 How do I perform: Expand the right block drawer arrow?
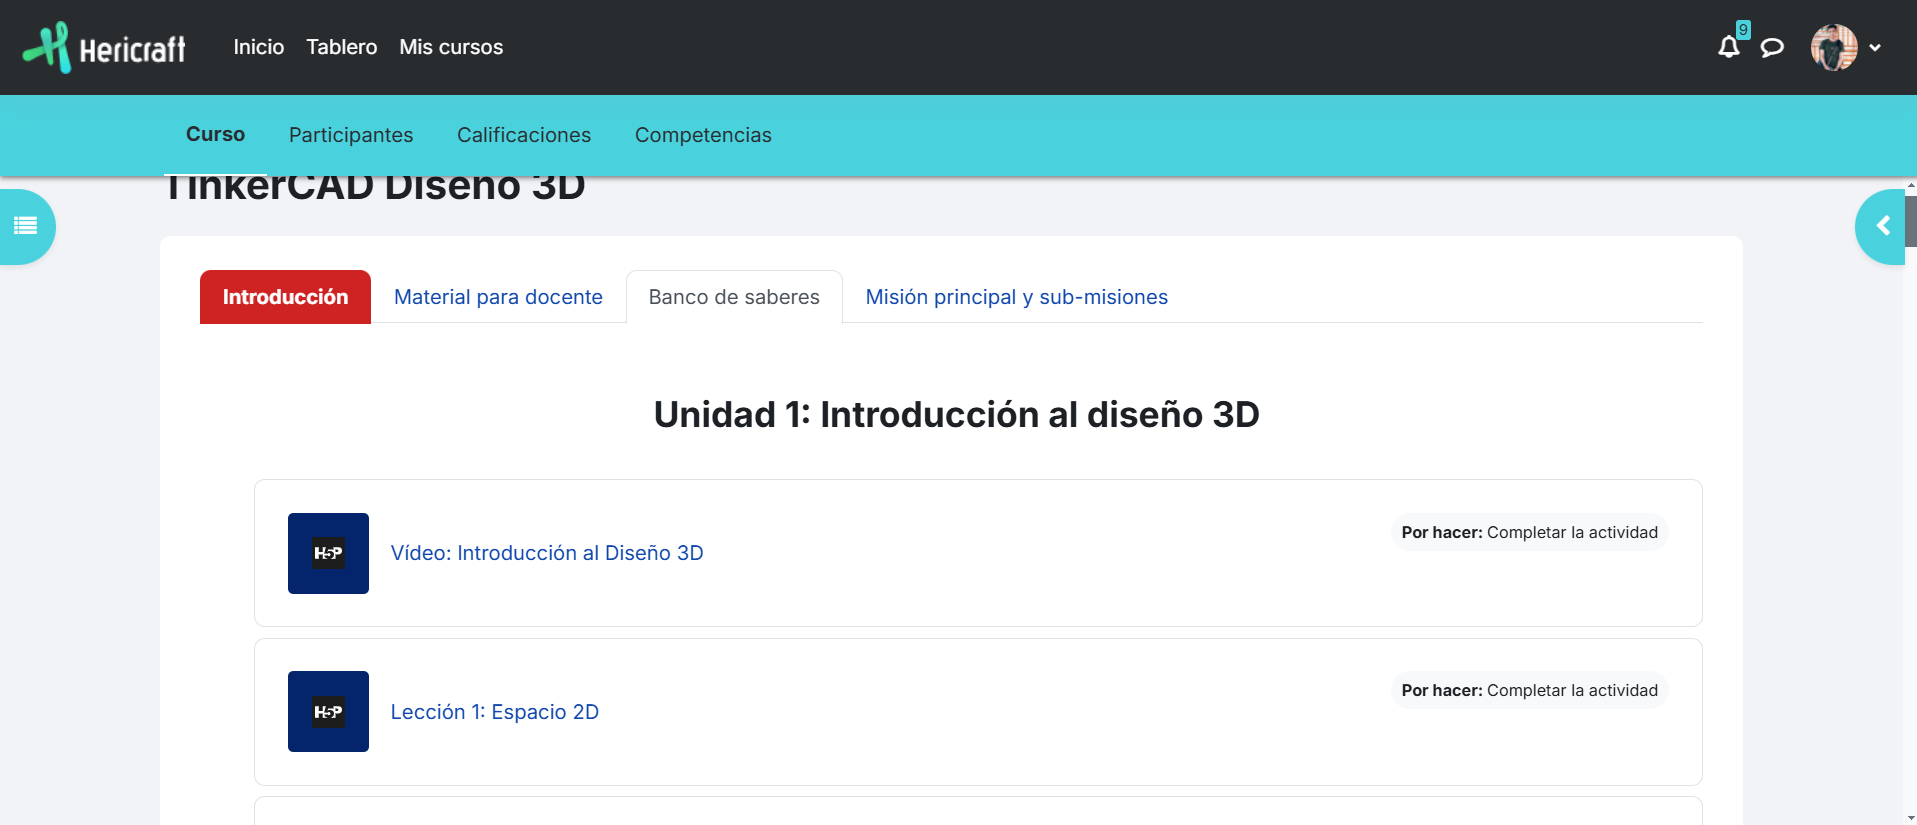pos(1882,226)
